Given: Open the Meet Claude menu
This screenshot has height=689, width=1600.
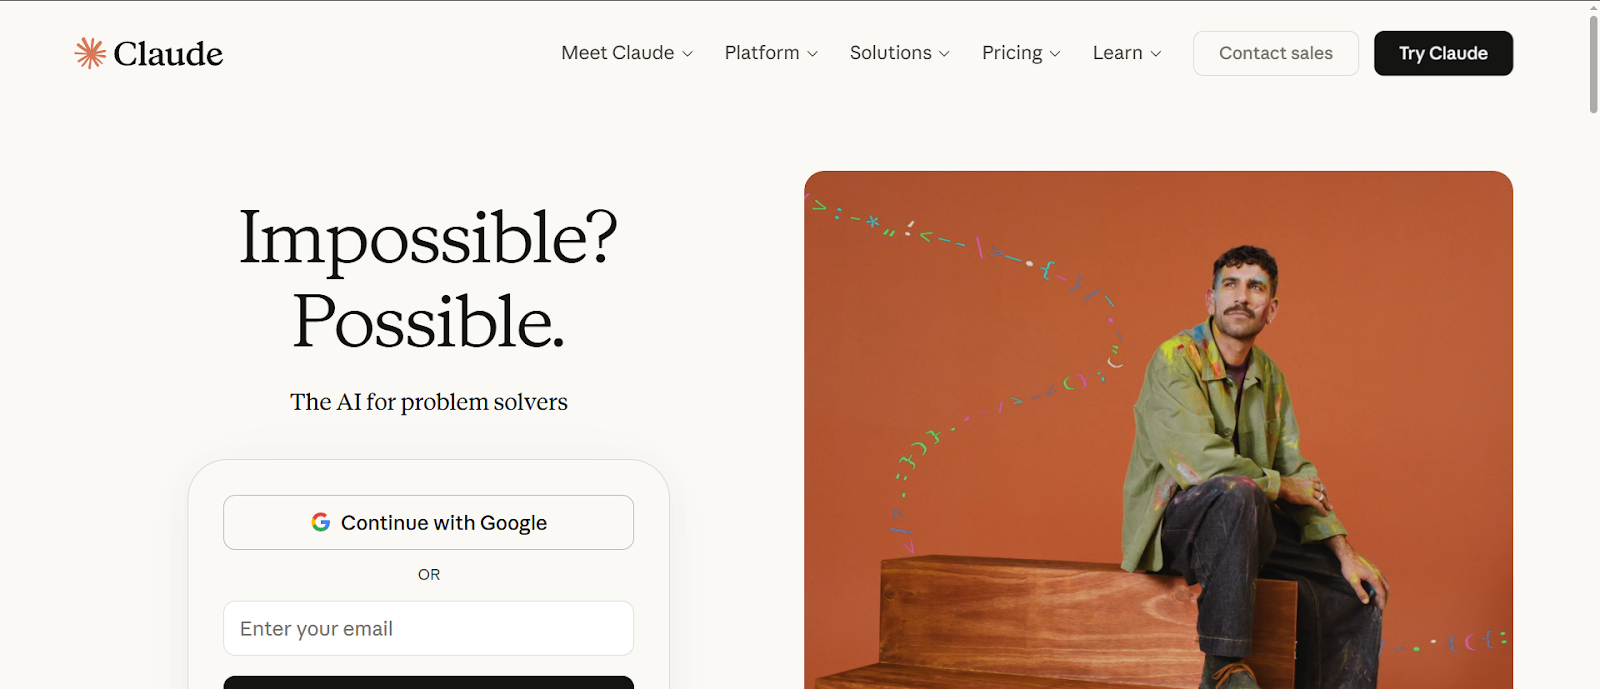Looking at the screenshot, I should click(617, 53).
